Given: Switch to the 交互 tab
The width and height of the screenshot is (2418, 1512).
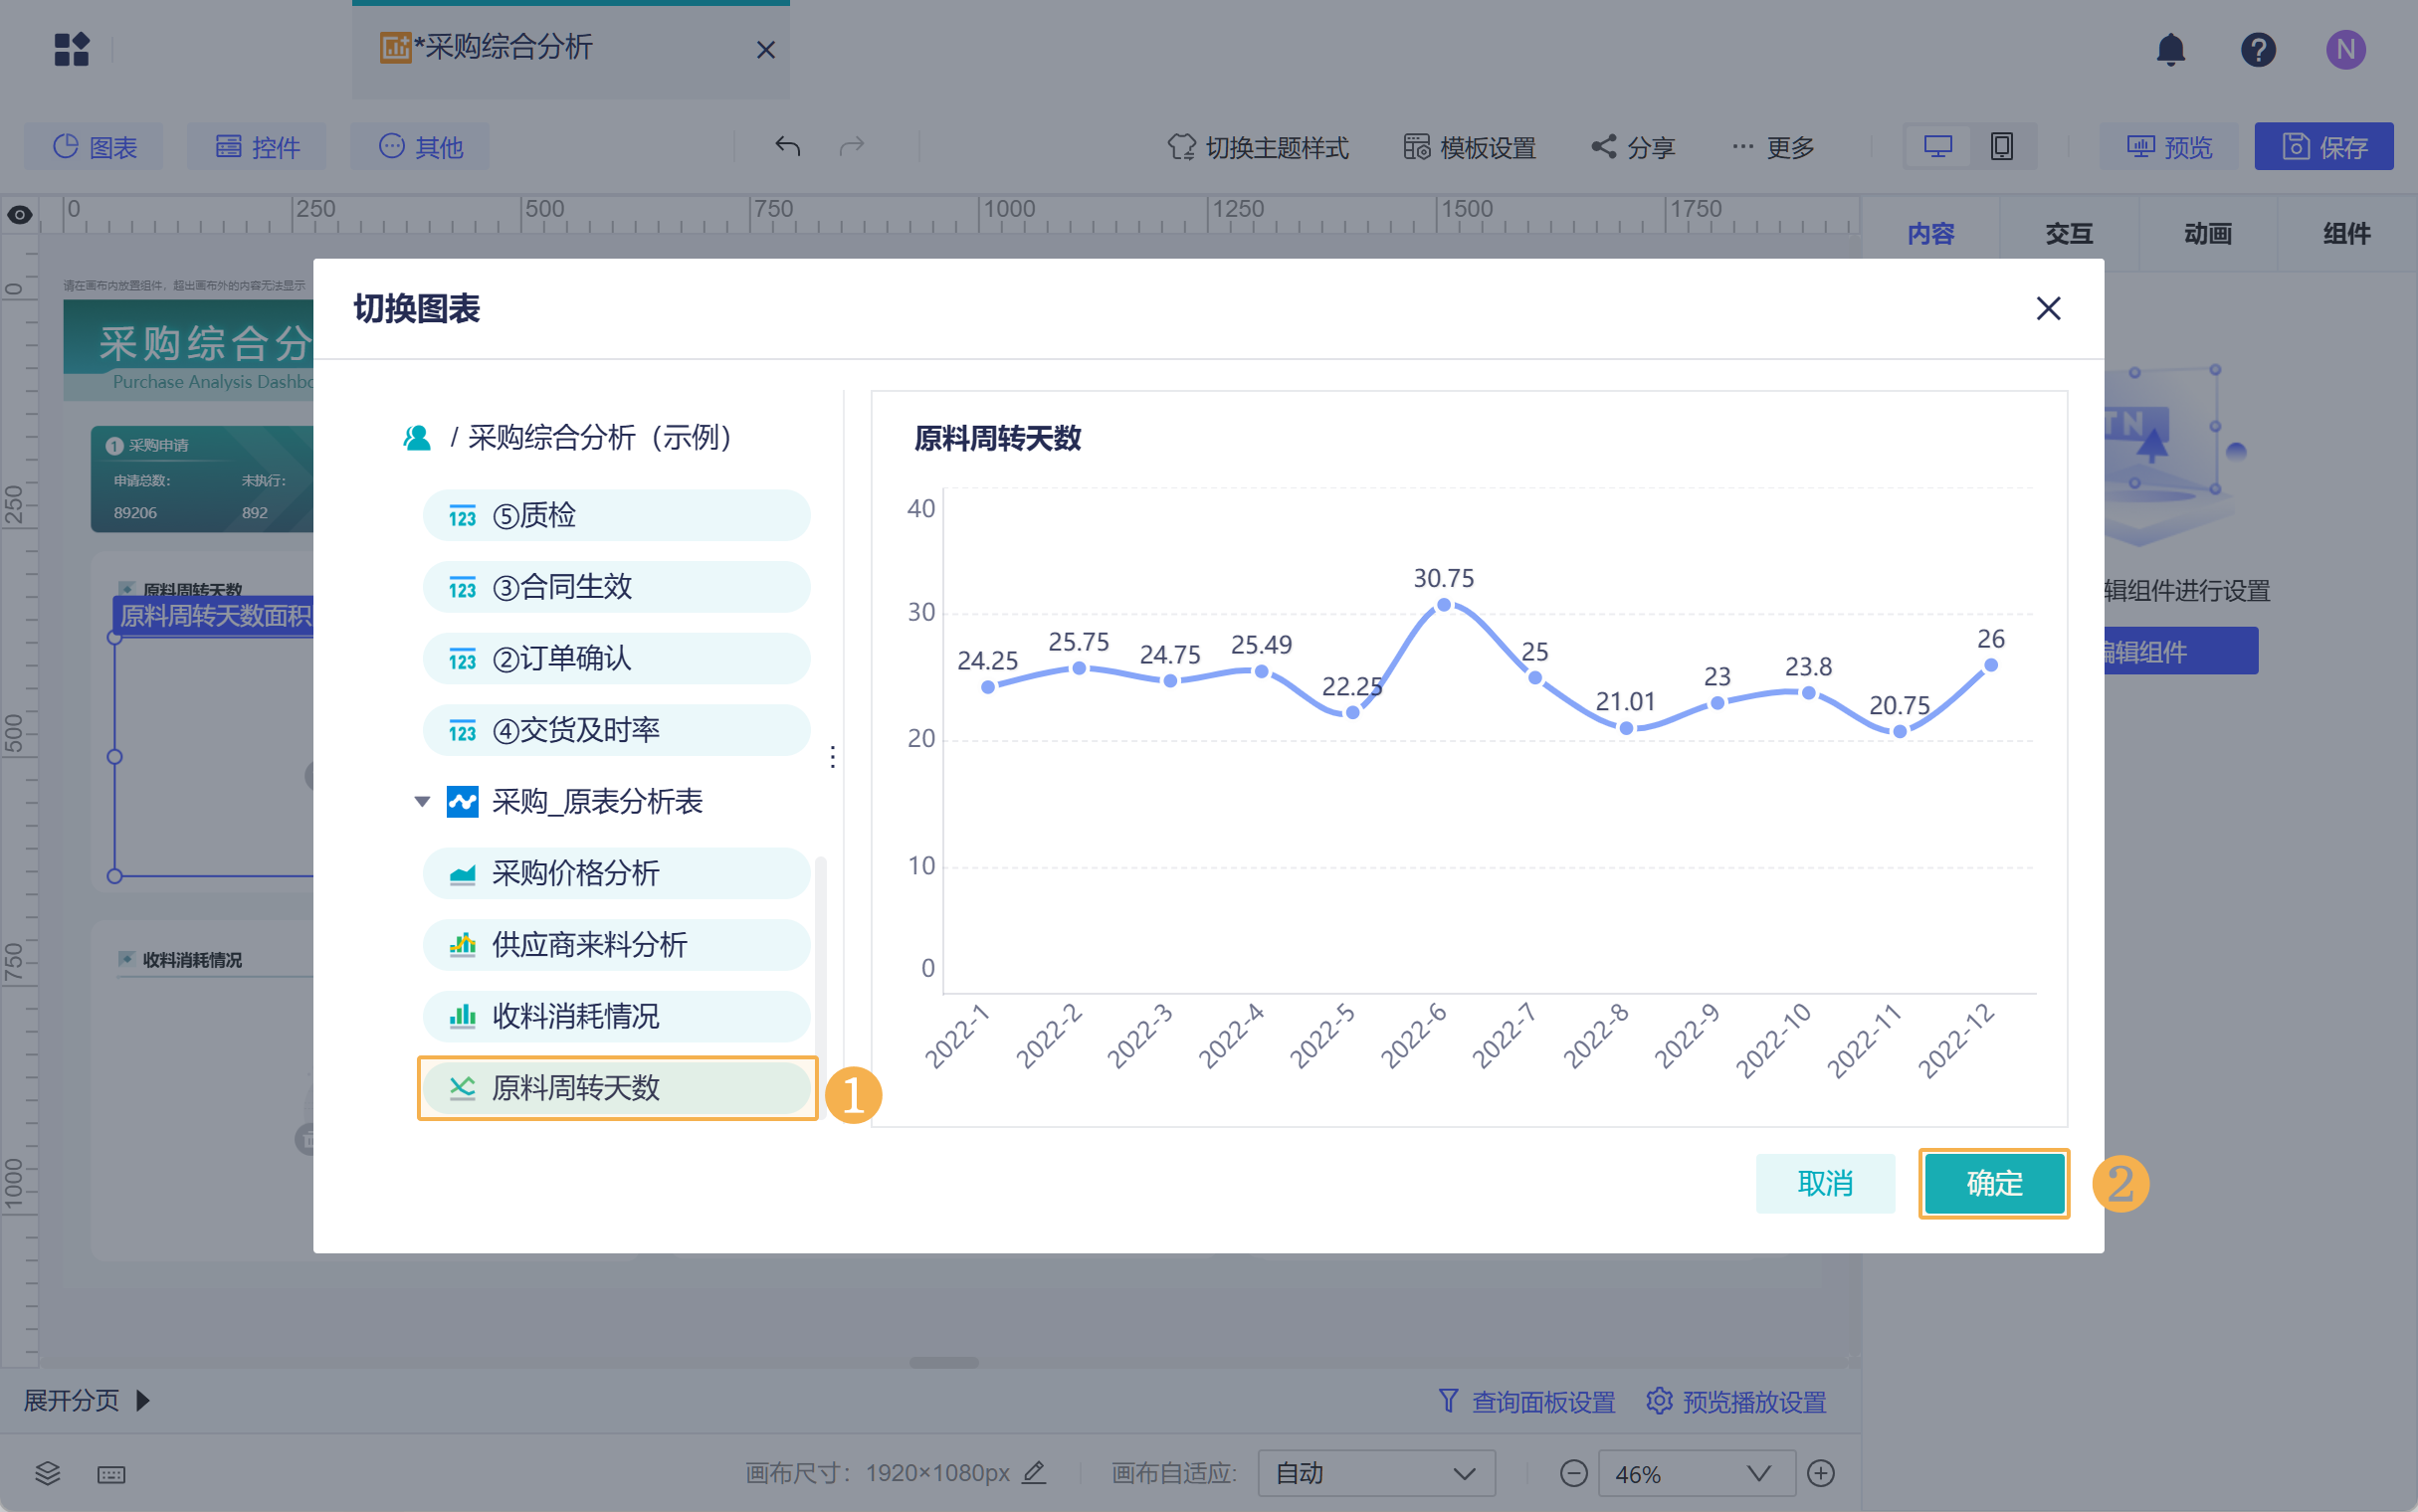Looking at the screenshot, I should tap(2068, 234).
